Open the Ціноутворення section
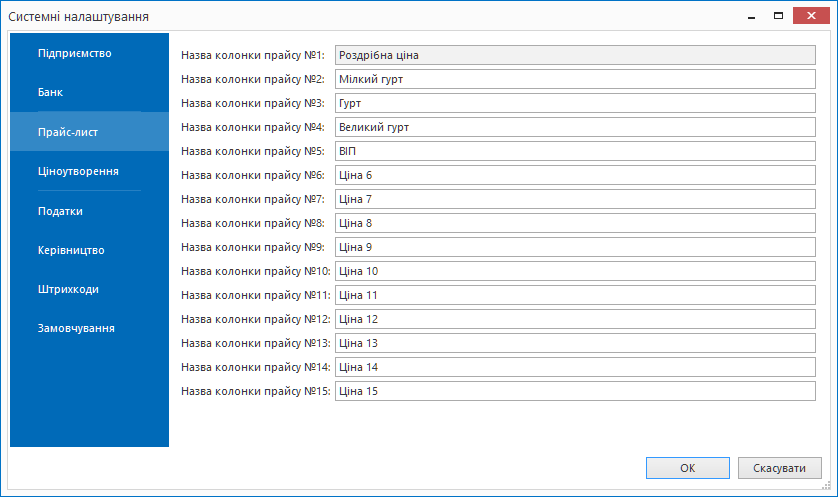Viewport: 838px width, 497px height. (78, 171)
